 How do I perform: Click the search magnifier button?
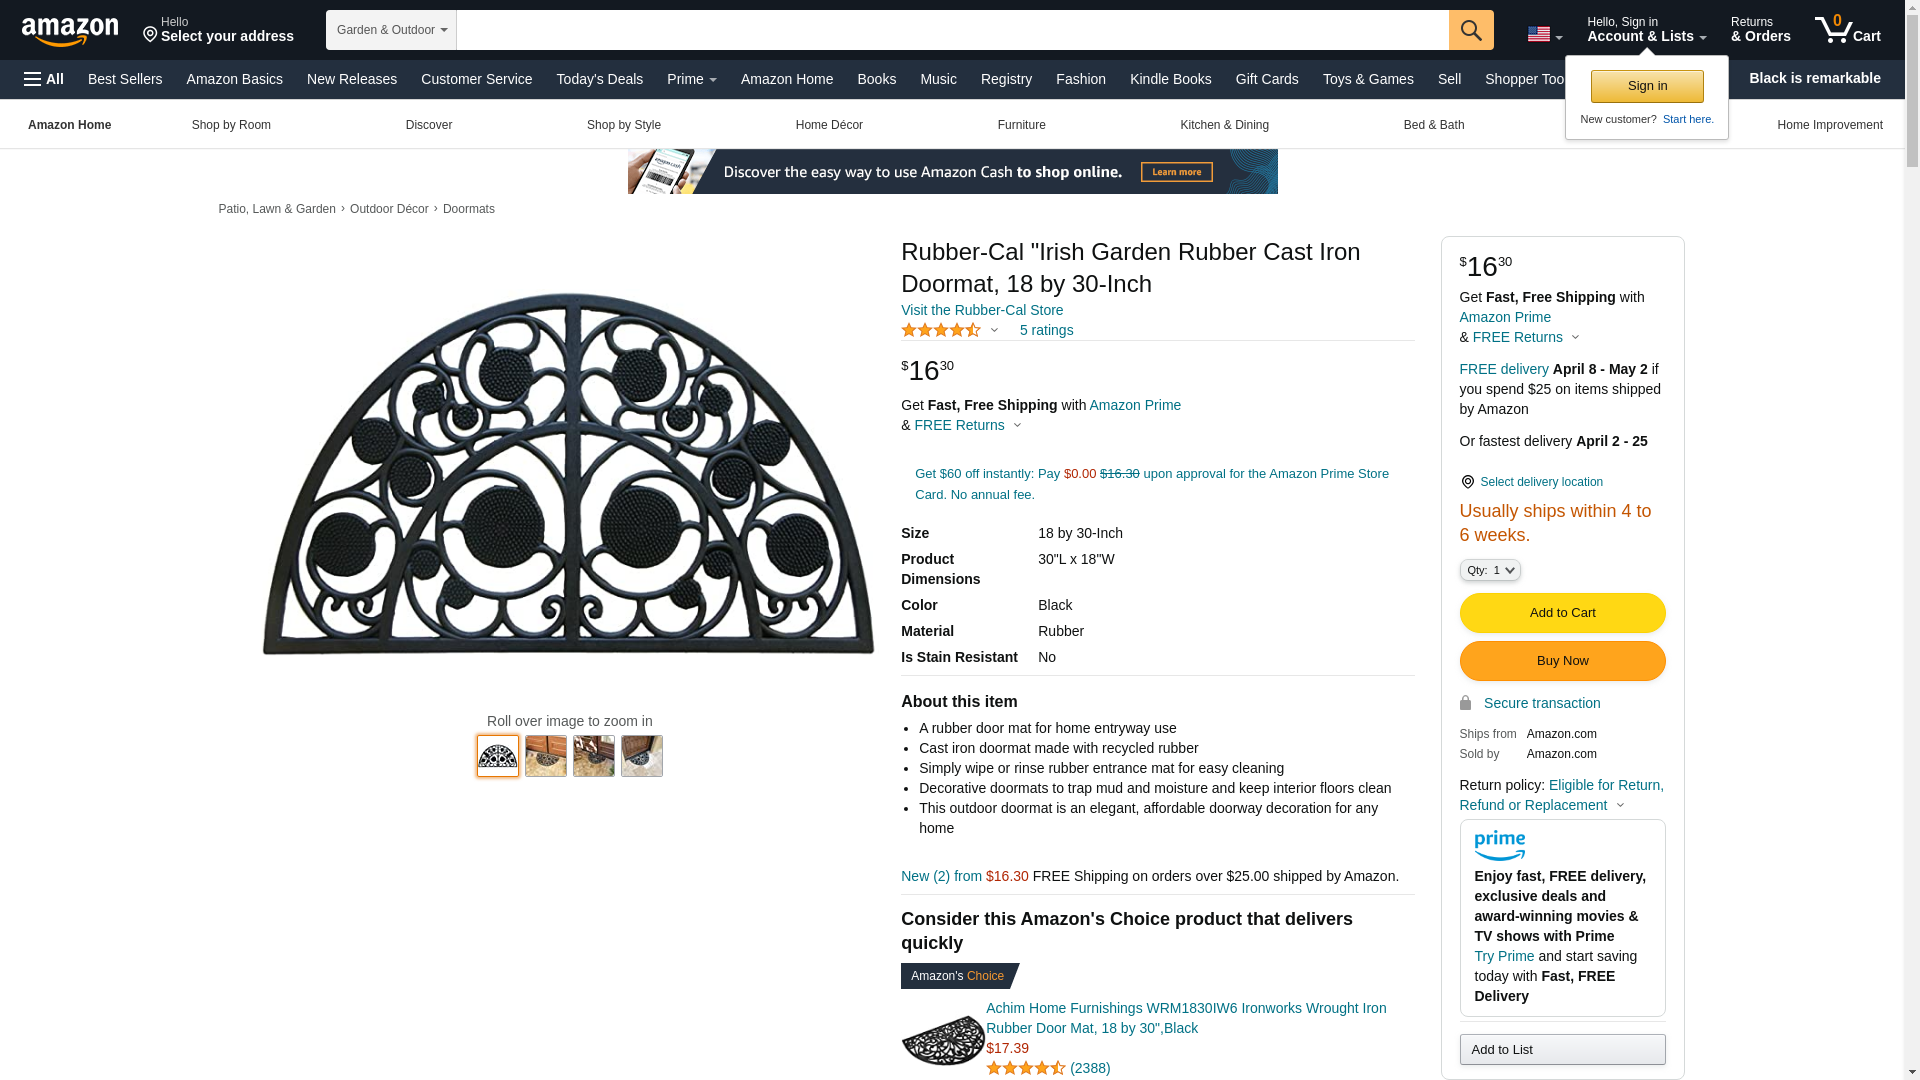[1471, 30]
